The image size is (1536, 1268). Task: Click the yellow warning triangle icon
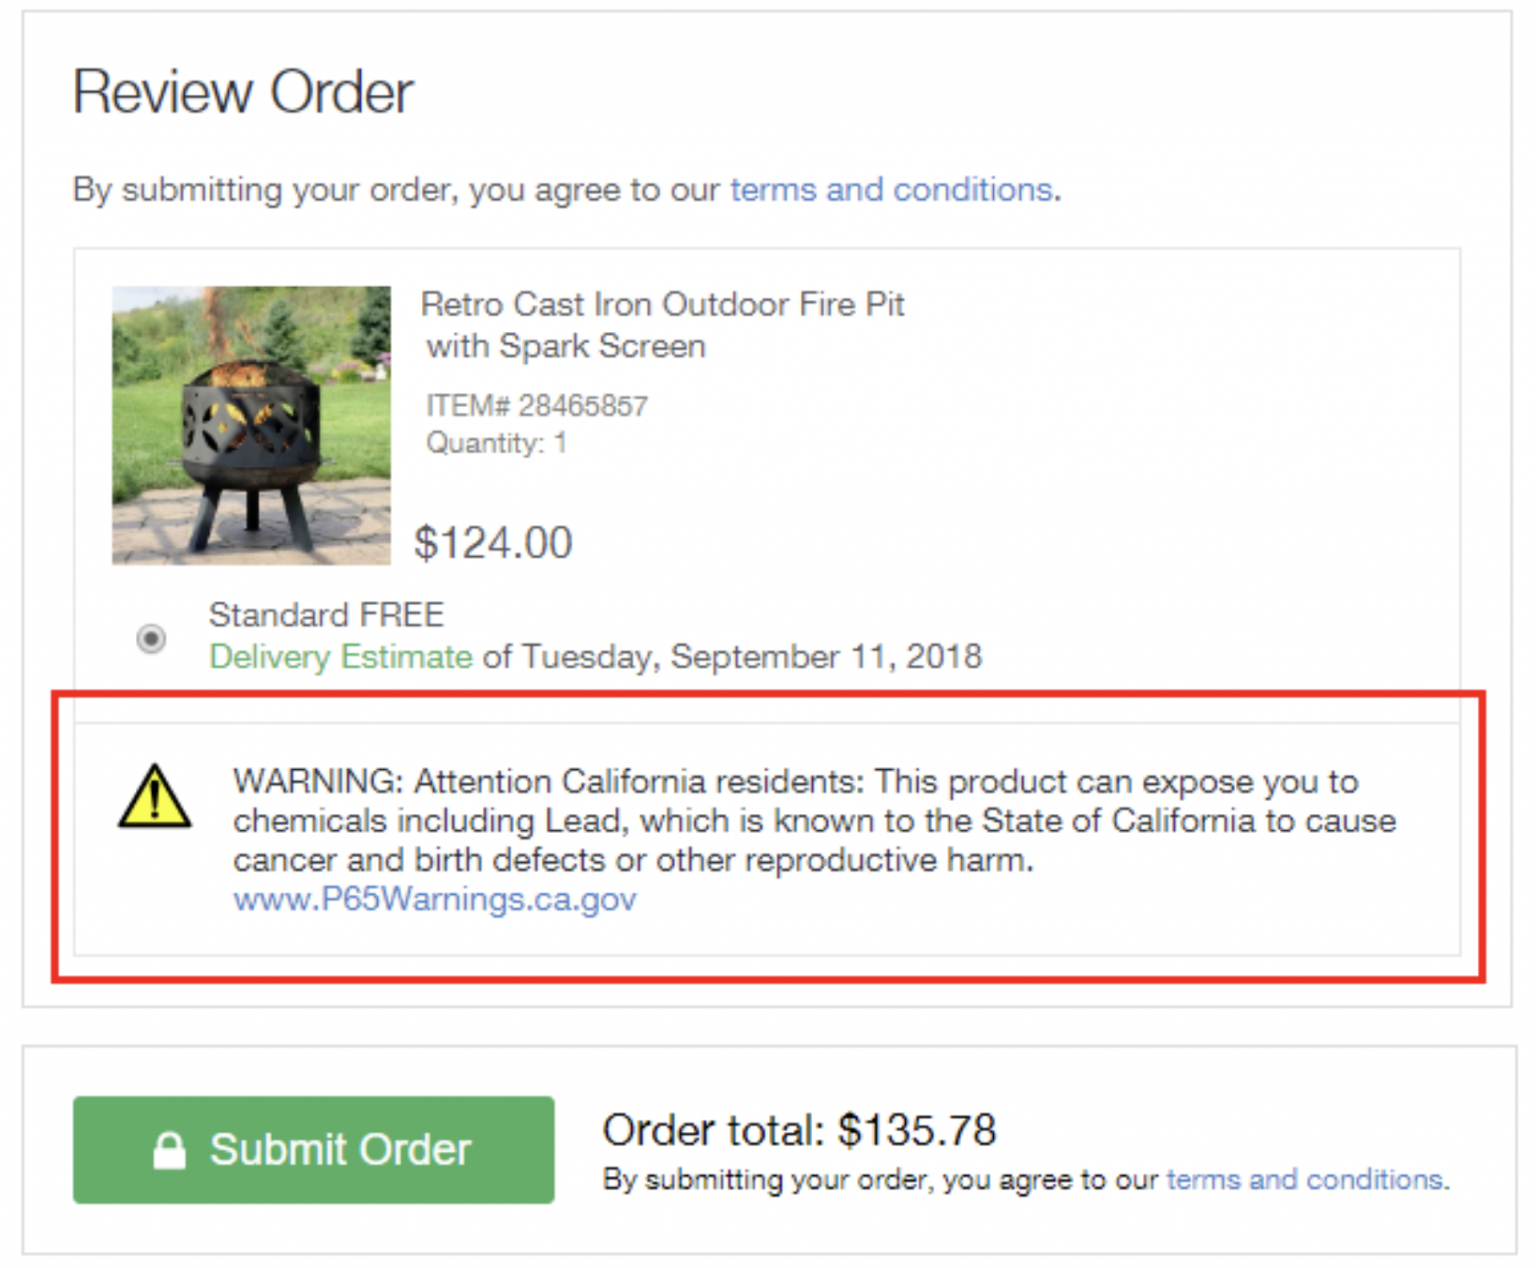click(x=154, y=799)
